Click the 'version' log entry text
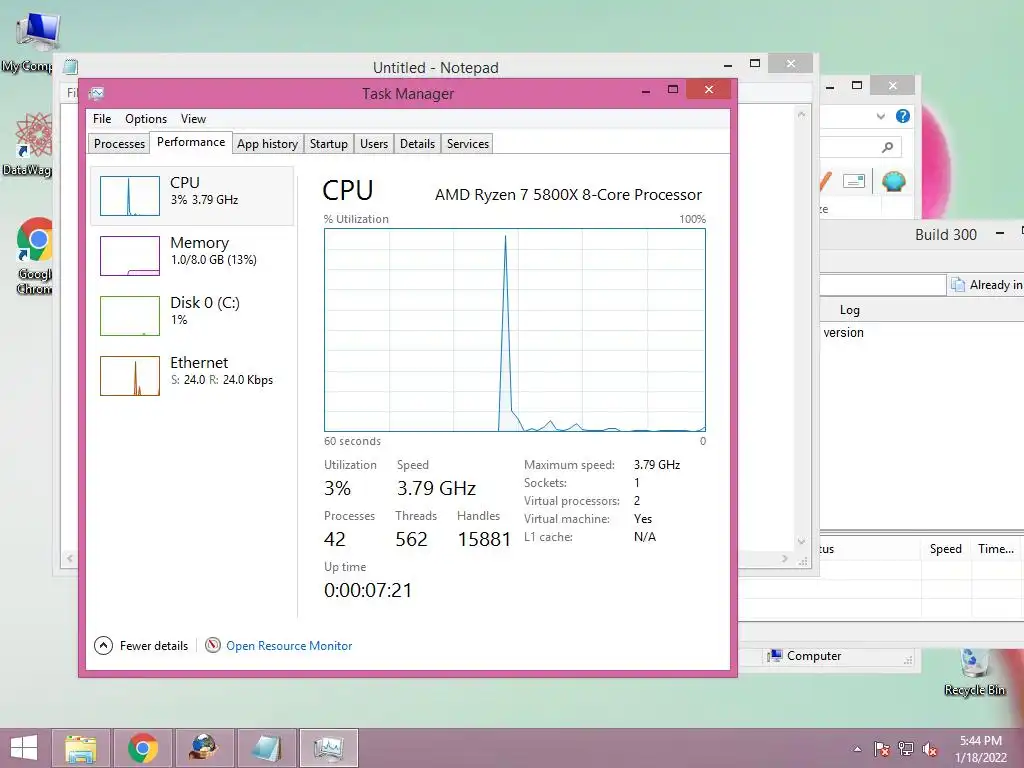 click(x=843, y=332)
